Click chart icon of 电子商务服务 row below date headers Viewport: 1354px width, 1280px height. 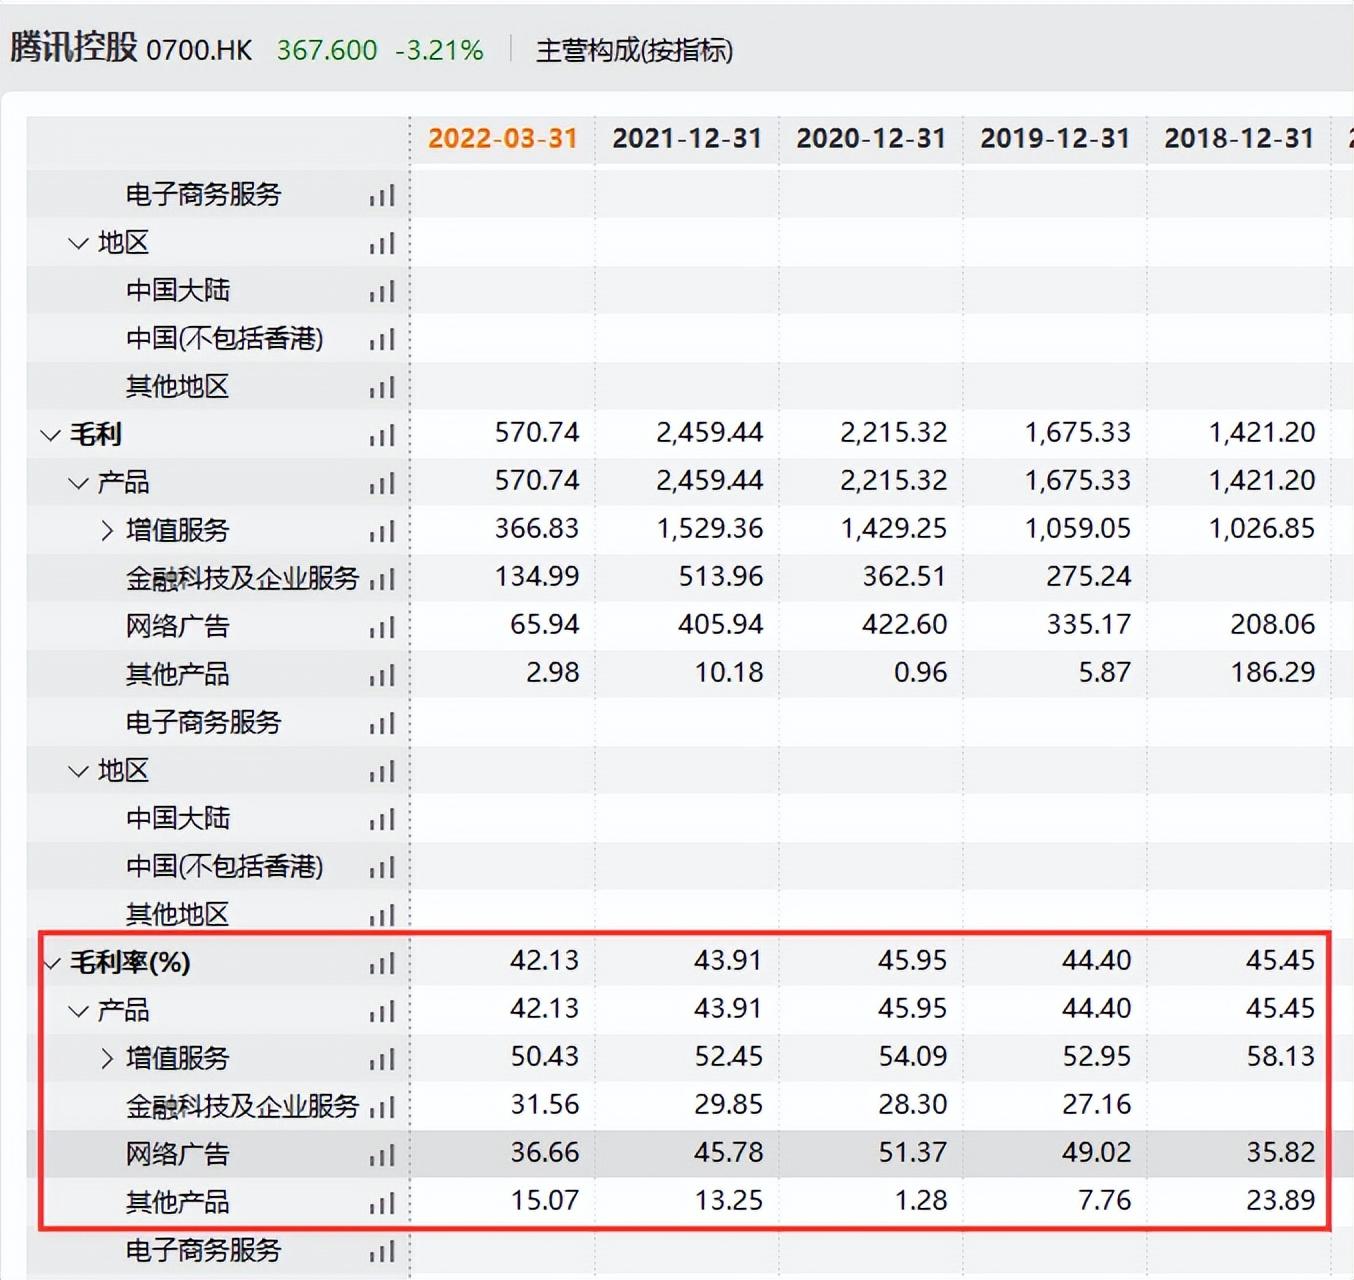coord(382,195)
